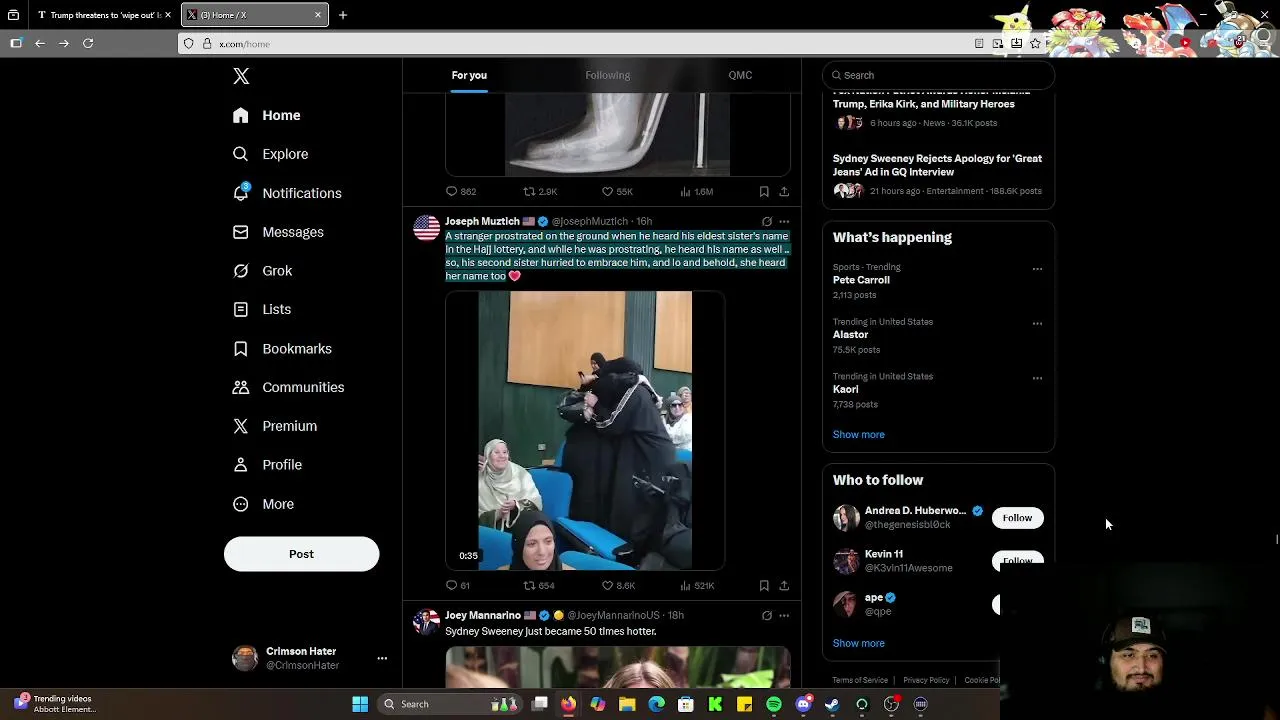Open Terms of Service link
The height and width of the screenshot is (720, 1280).
point(860,680)
